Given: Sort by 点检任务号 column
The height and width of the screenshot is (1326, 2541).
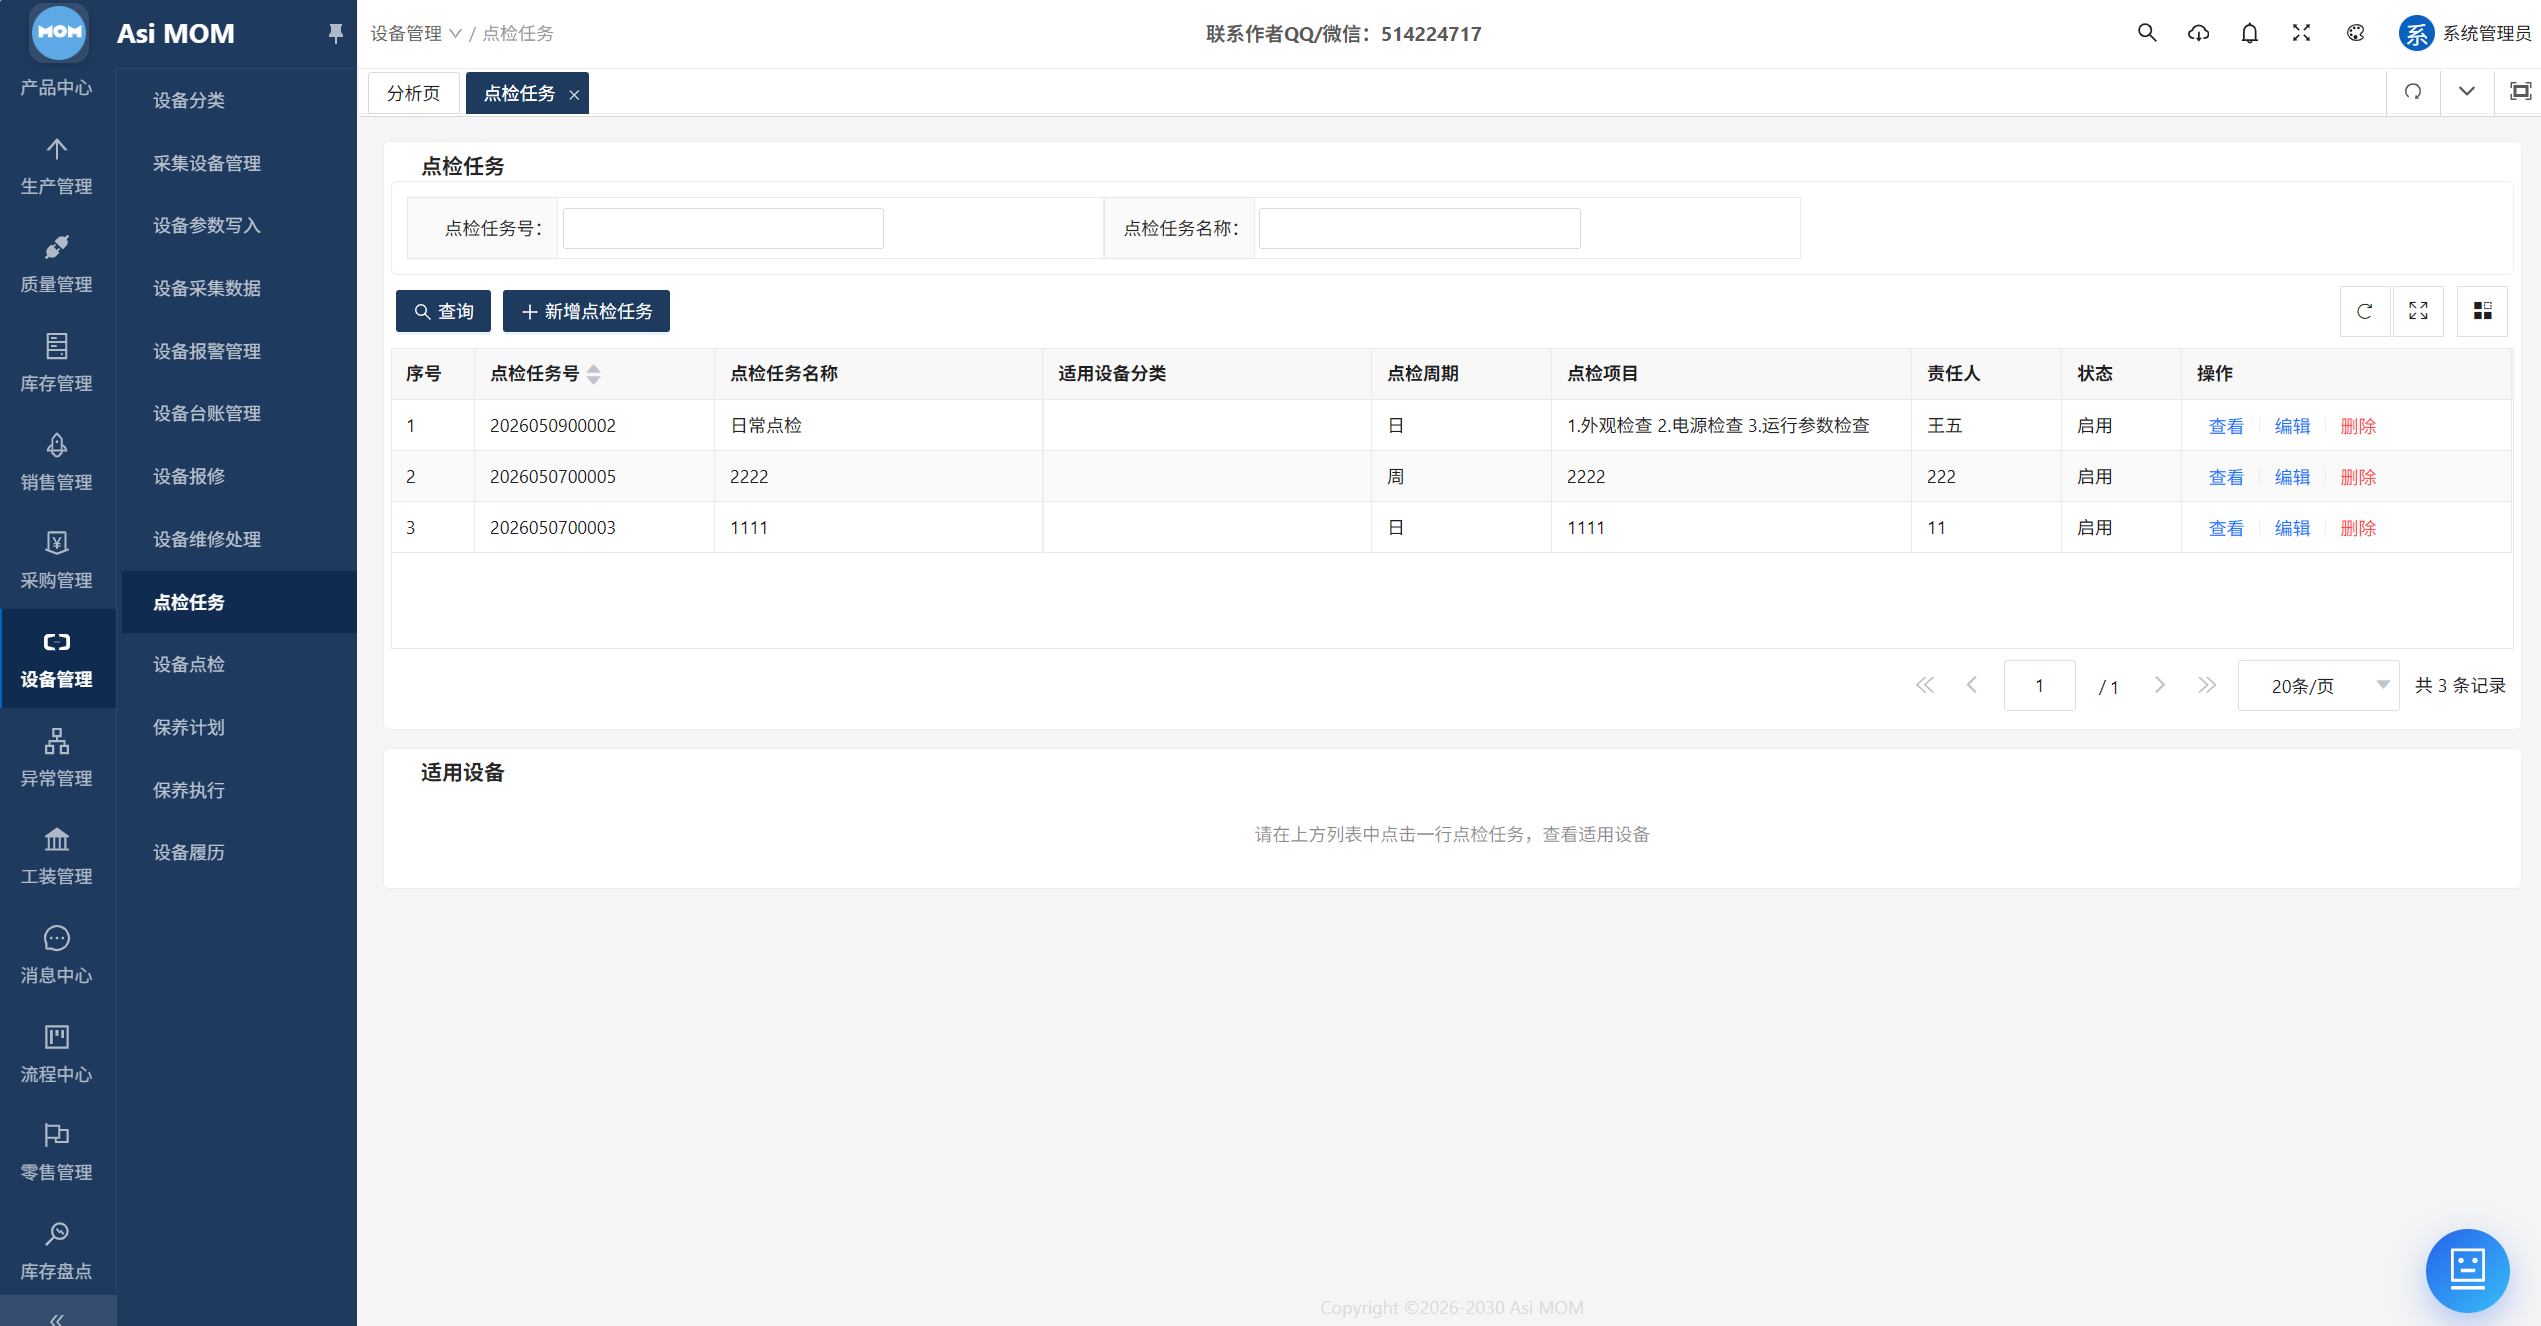Looking at the screenshot, I should [594, 374].
